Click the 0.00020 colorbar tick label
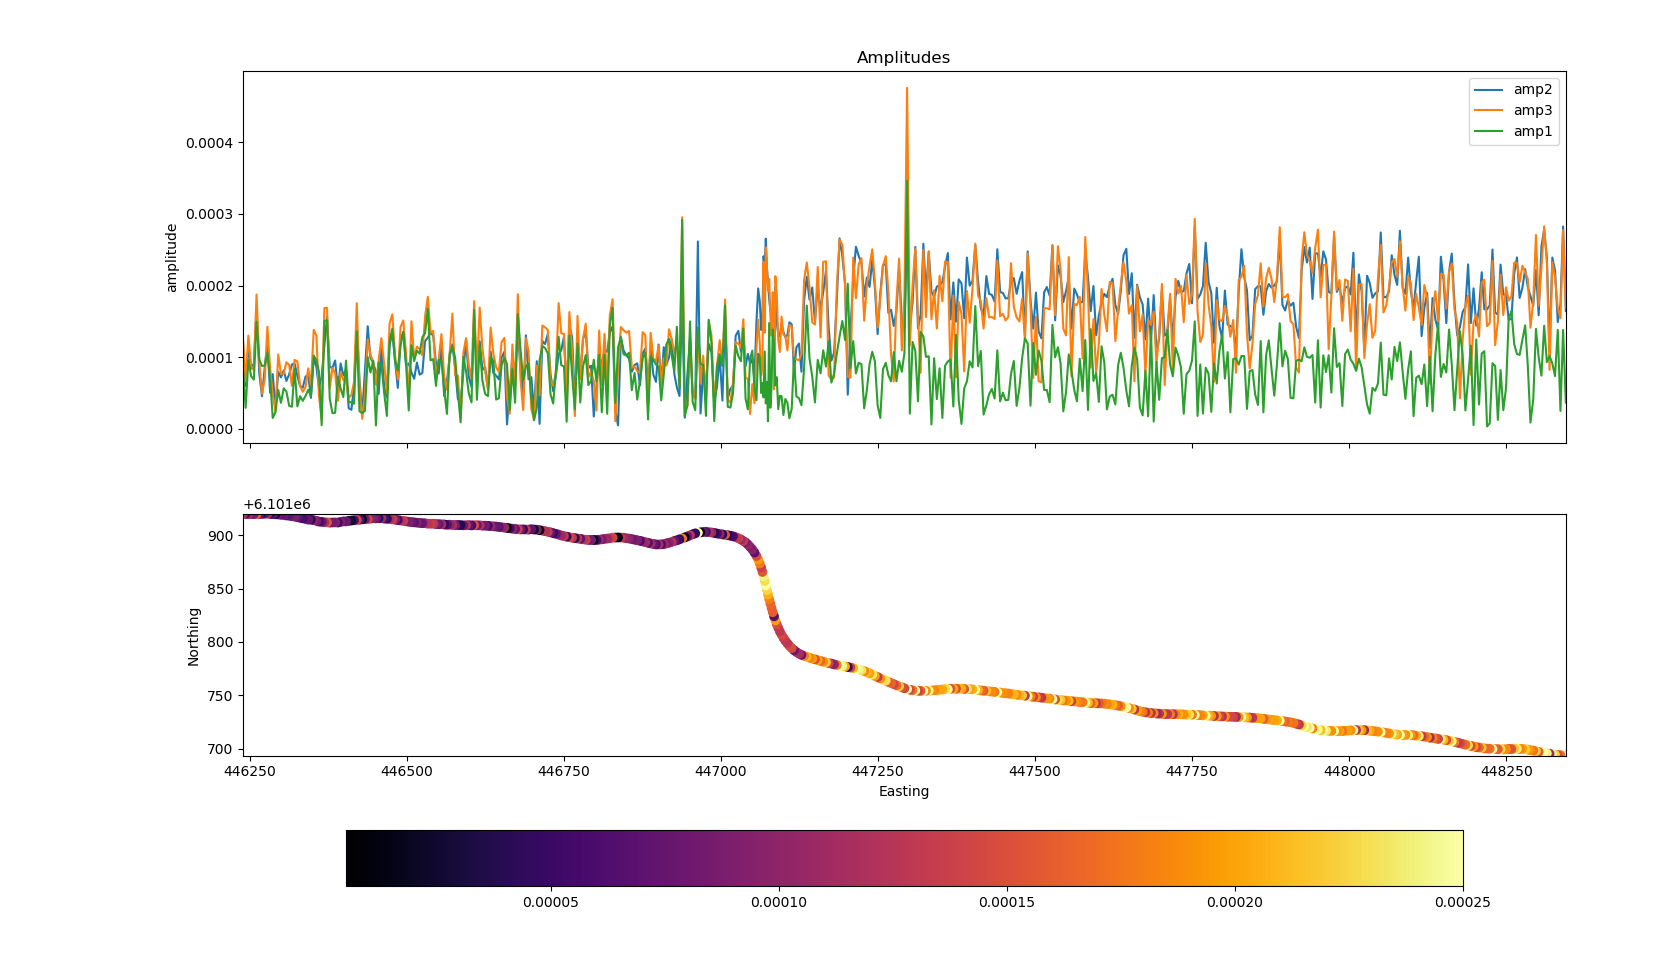The width and height of the screenshot is (1680, 963). (x=1235, y=903)
